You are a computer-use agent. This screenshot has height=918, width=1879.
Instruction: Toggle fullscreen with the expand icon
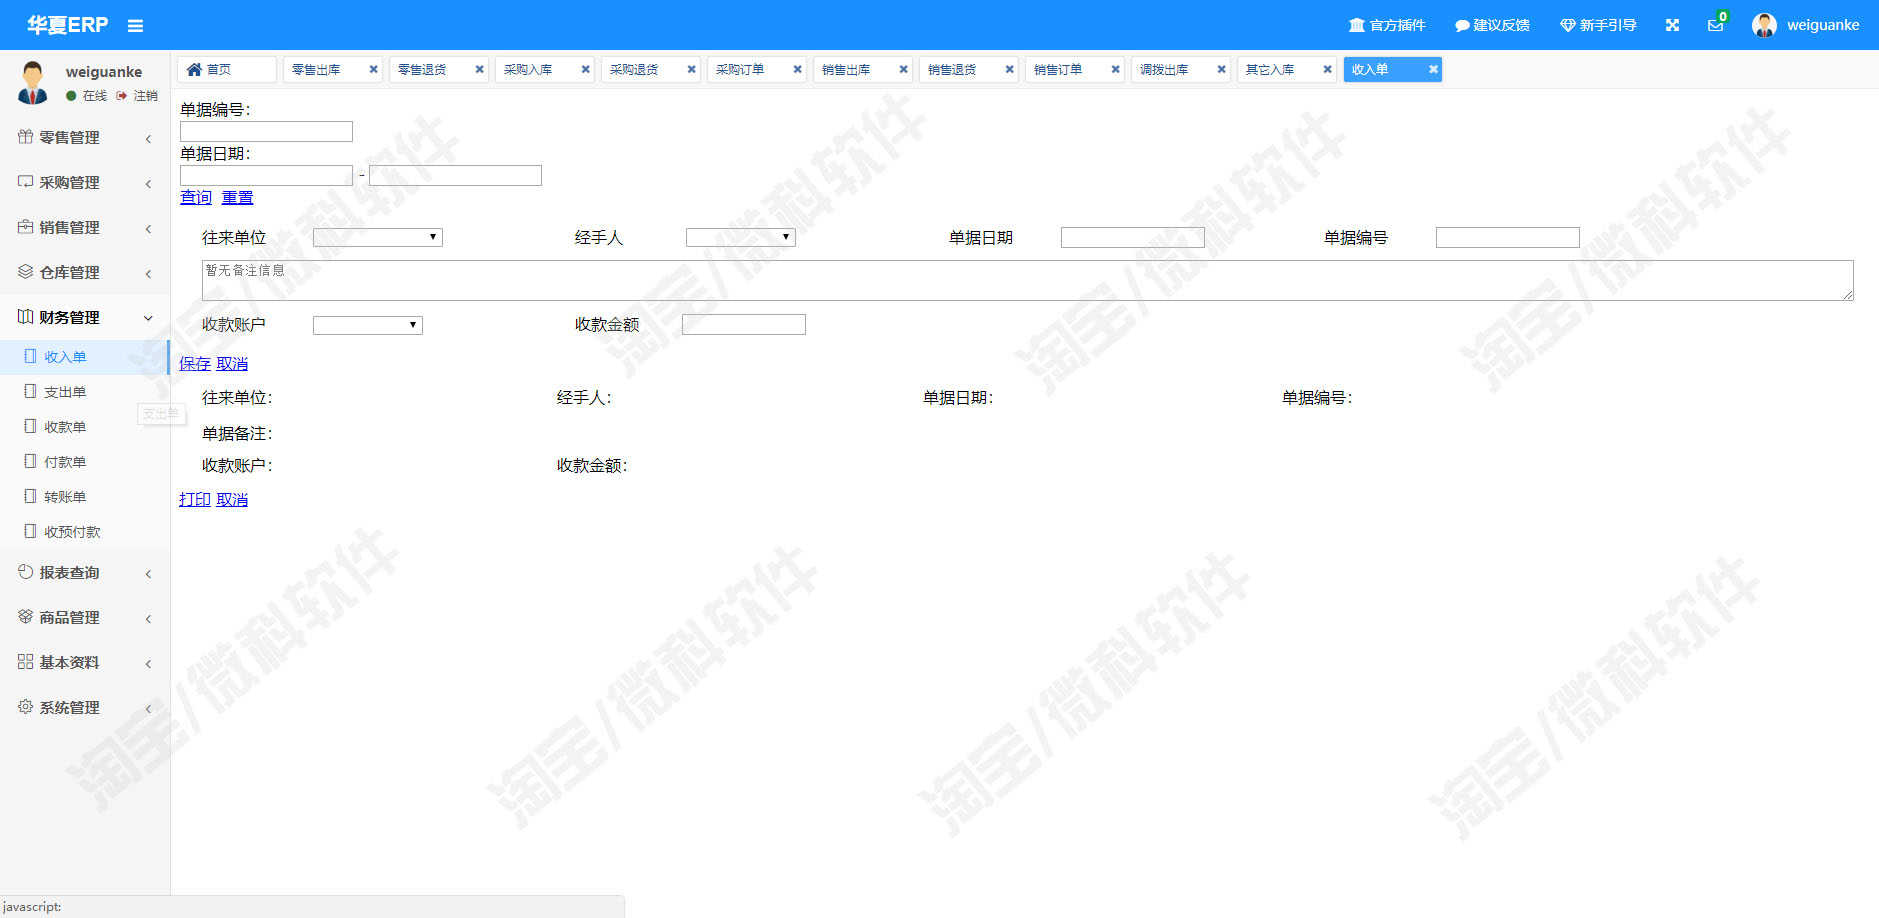pos(1672,25)
